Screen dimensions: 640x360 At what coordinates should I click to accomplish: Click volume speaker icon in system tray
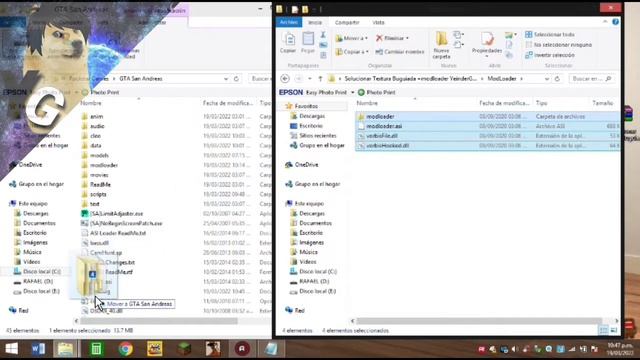point(515,349)
